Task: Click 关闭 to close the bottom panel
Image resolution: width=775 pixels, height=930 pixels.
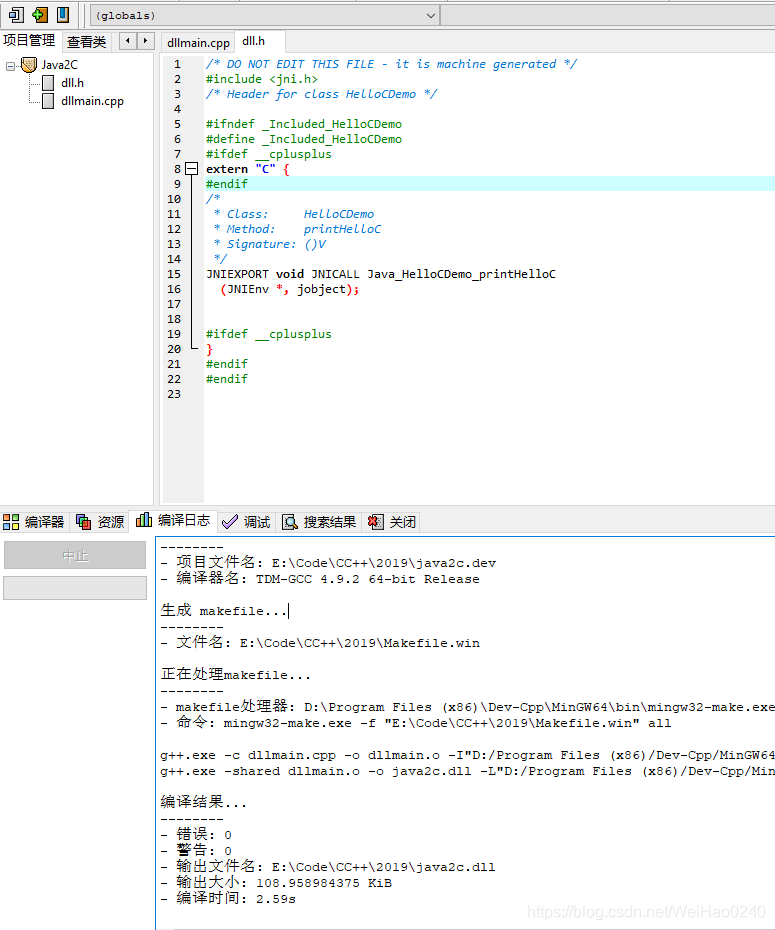Action: tap(392, 522)
